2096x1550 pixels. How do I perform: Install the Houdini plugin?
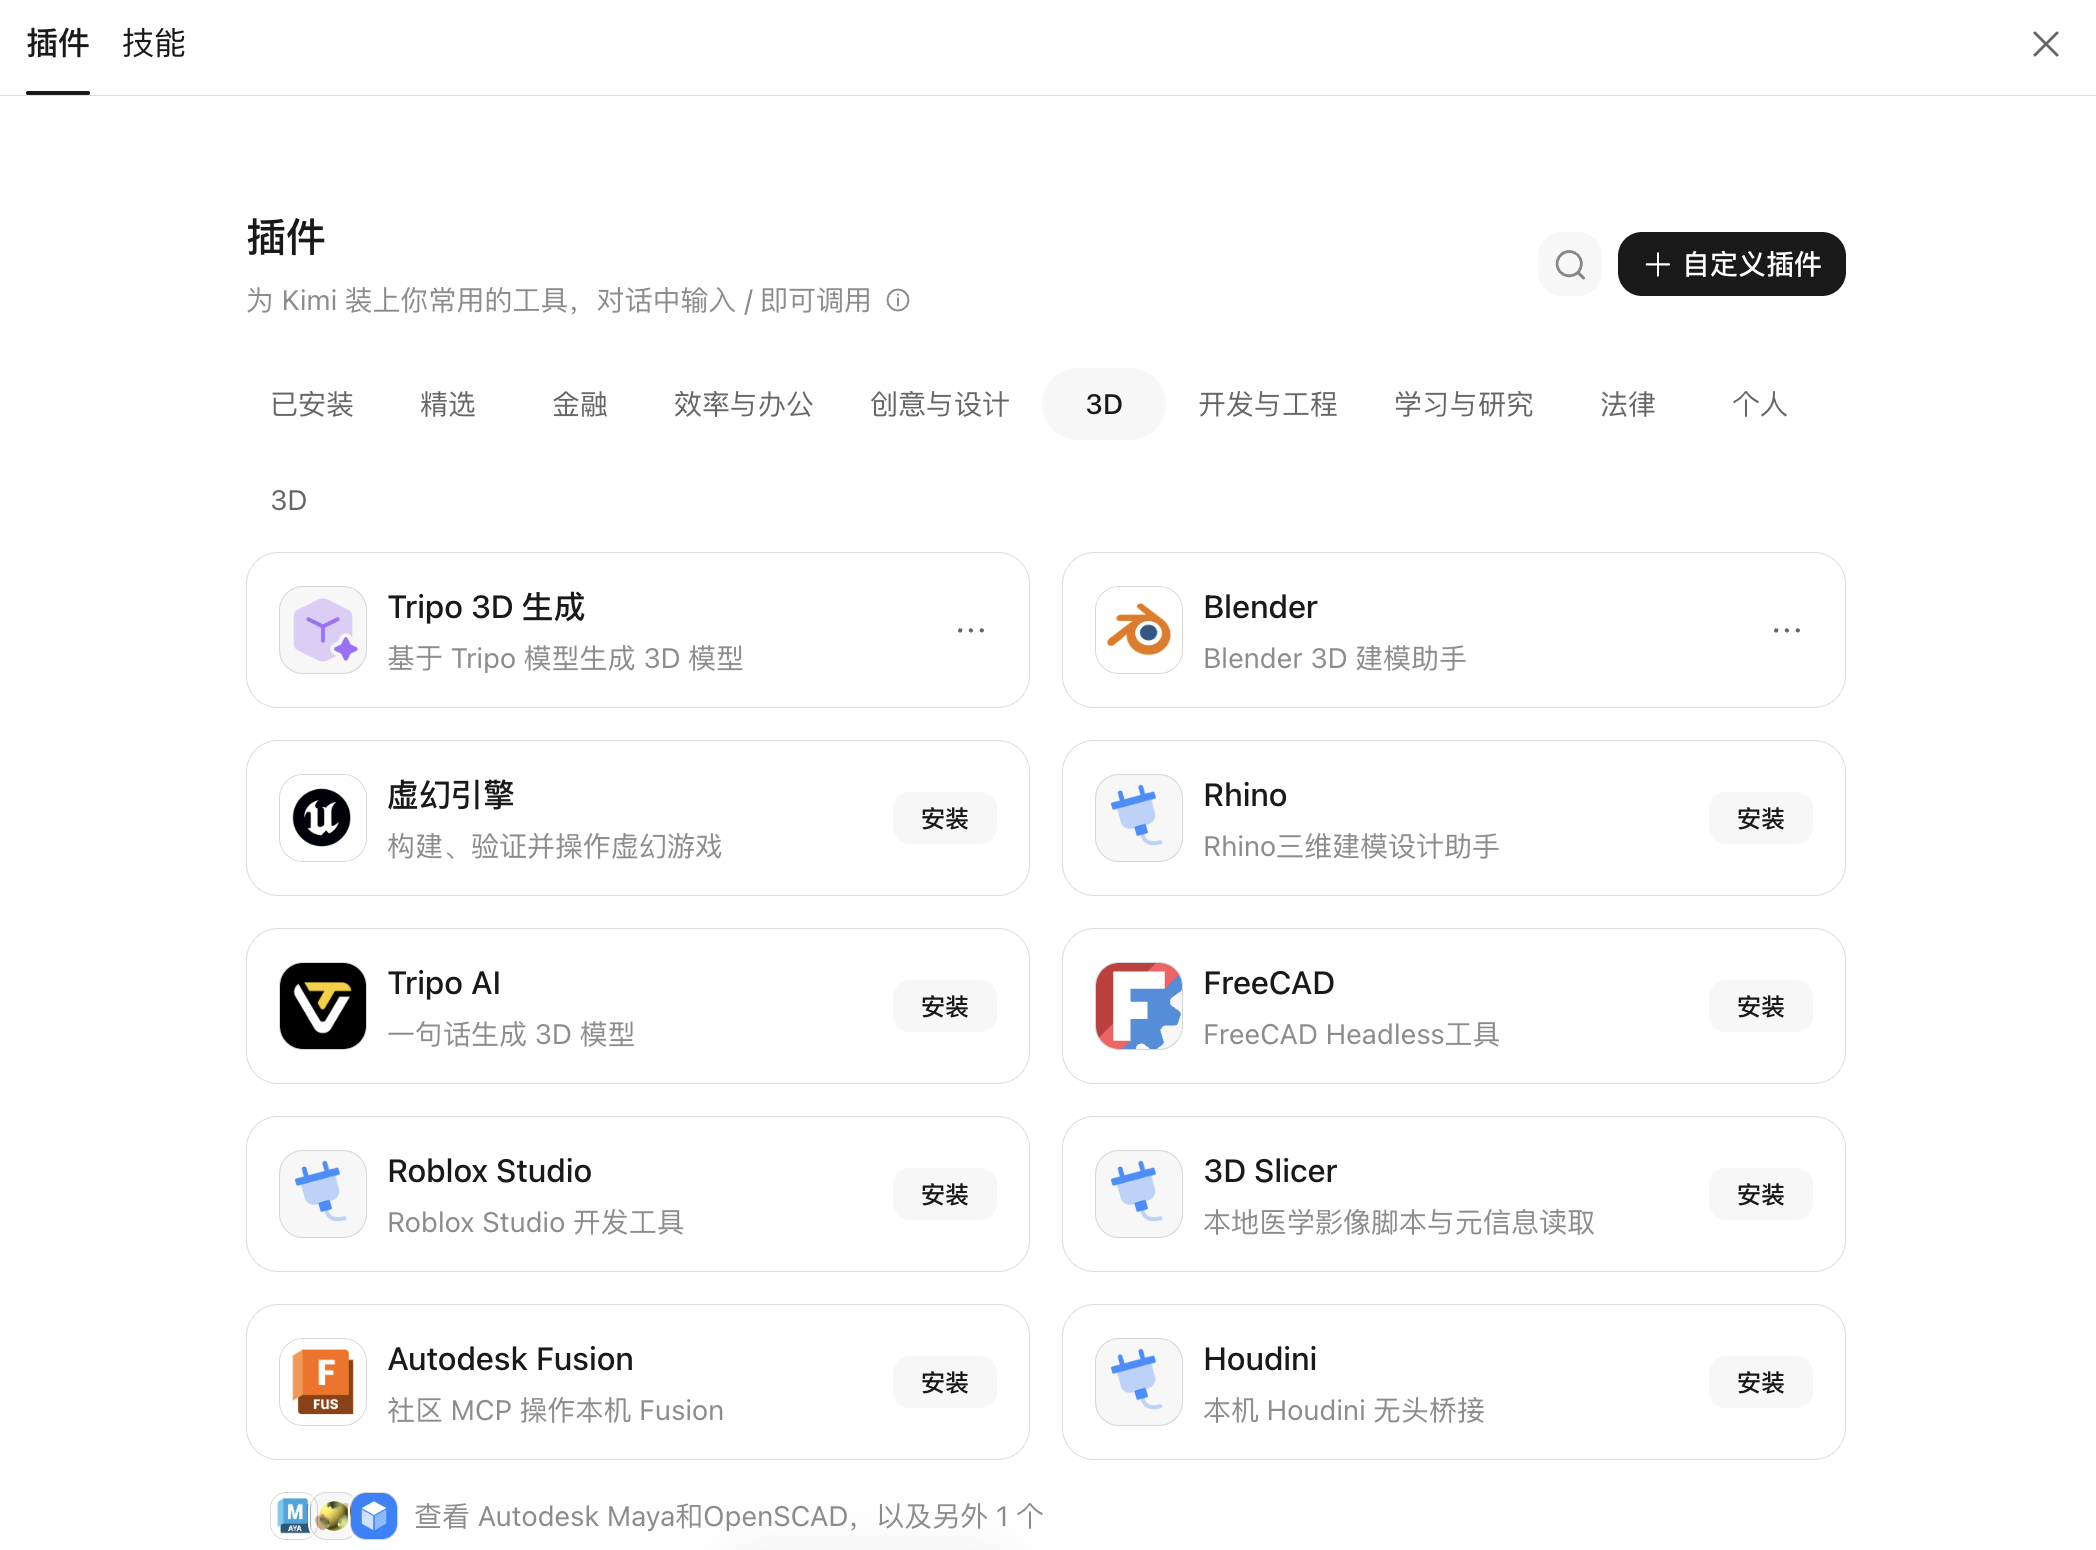point(1761,1382)
